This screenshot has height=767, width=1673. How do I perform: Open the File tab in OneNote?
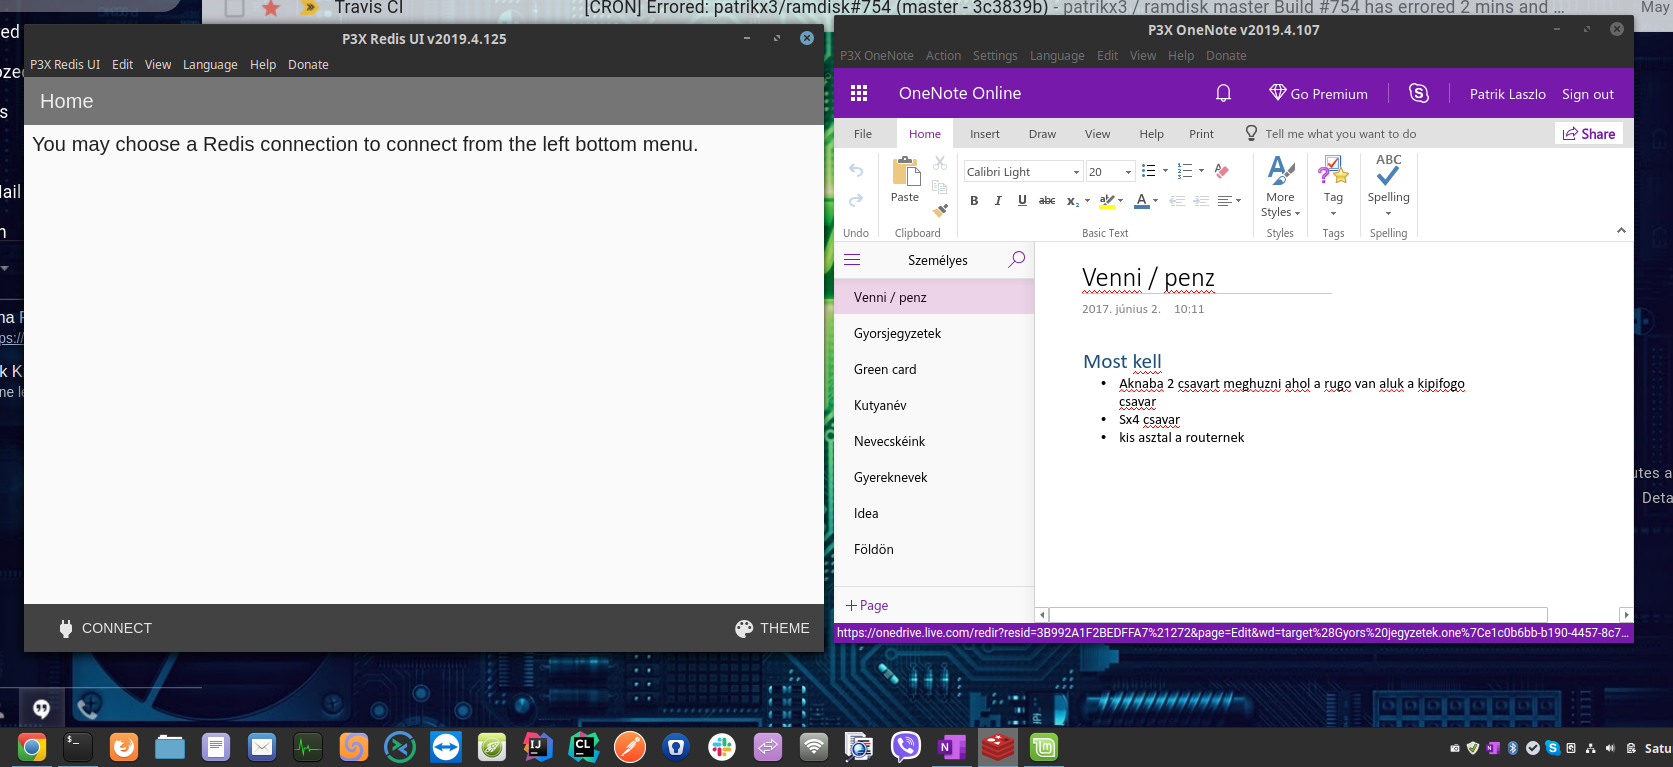(863, 134)
